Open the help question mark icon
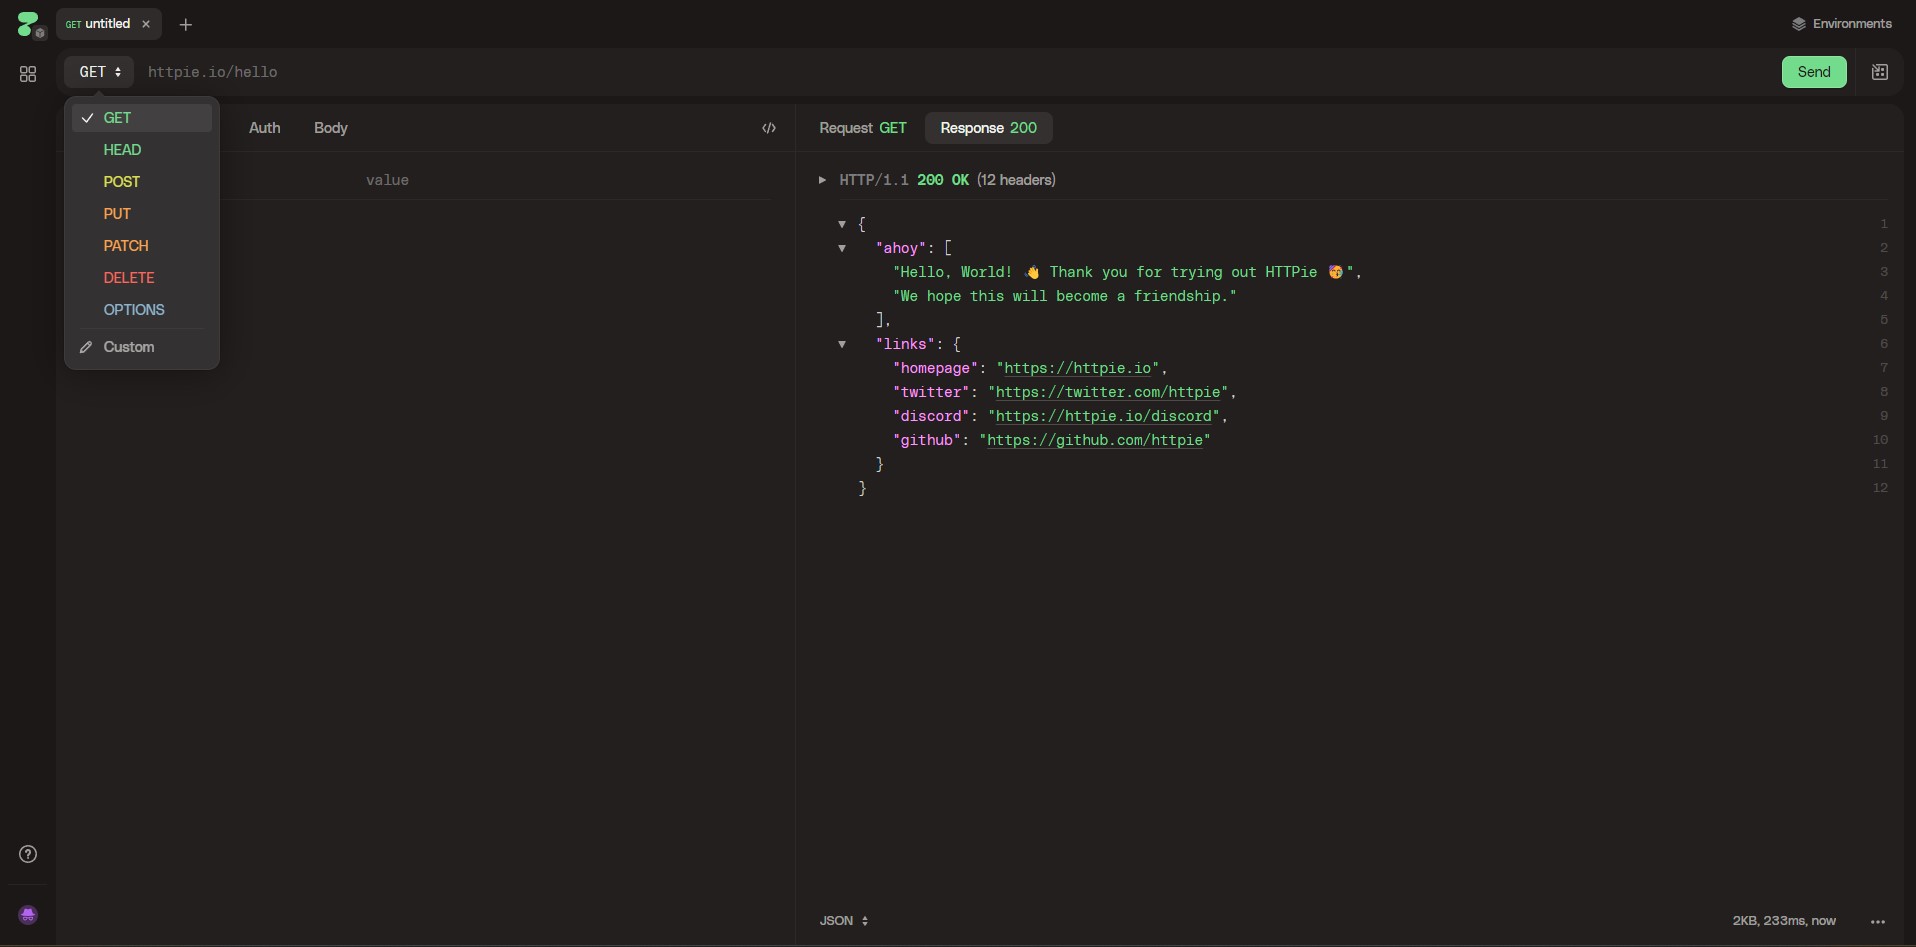The image size is (1916, 947). point(28,854)
